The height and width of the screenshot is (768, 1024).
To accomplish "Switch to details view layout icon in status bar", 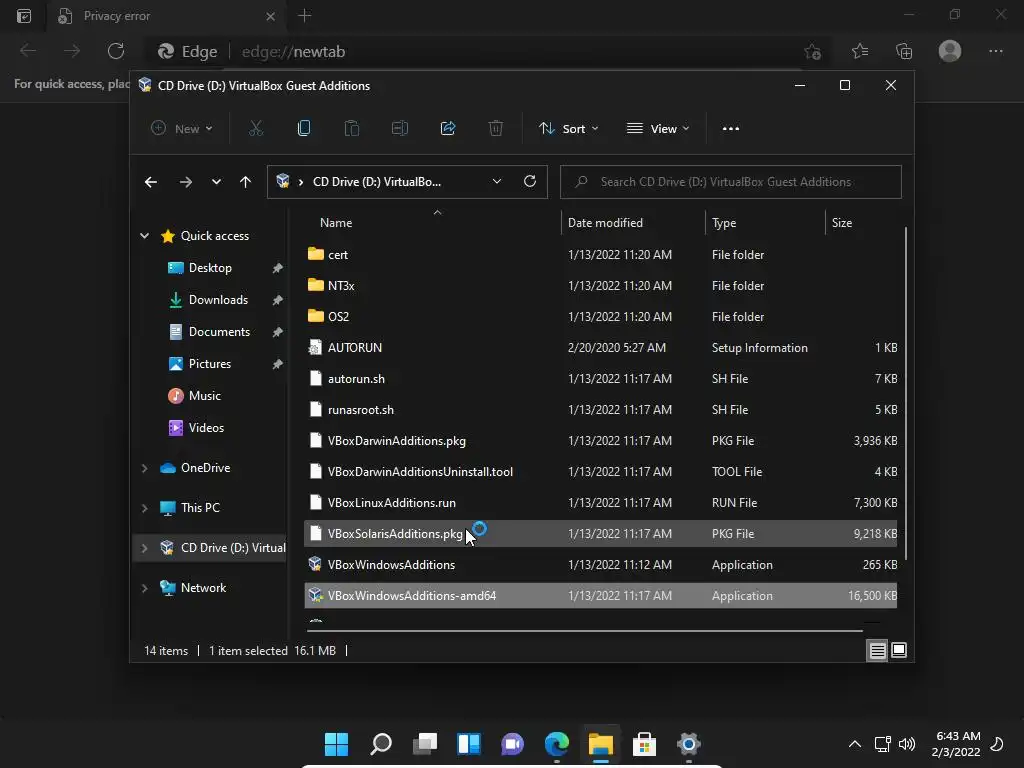I will pyautogui.click(x=877, y=650).
